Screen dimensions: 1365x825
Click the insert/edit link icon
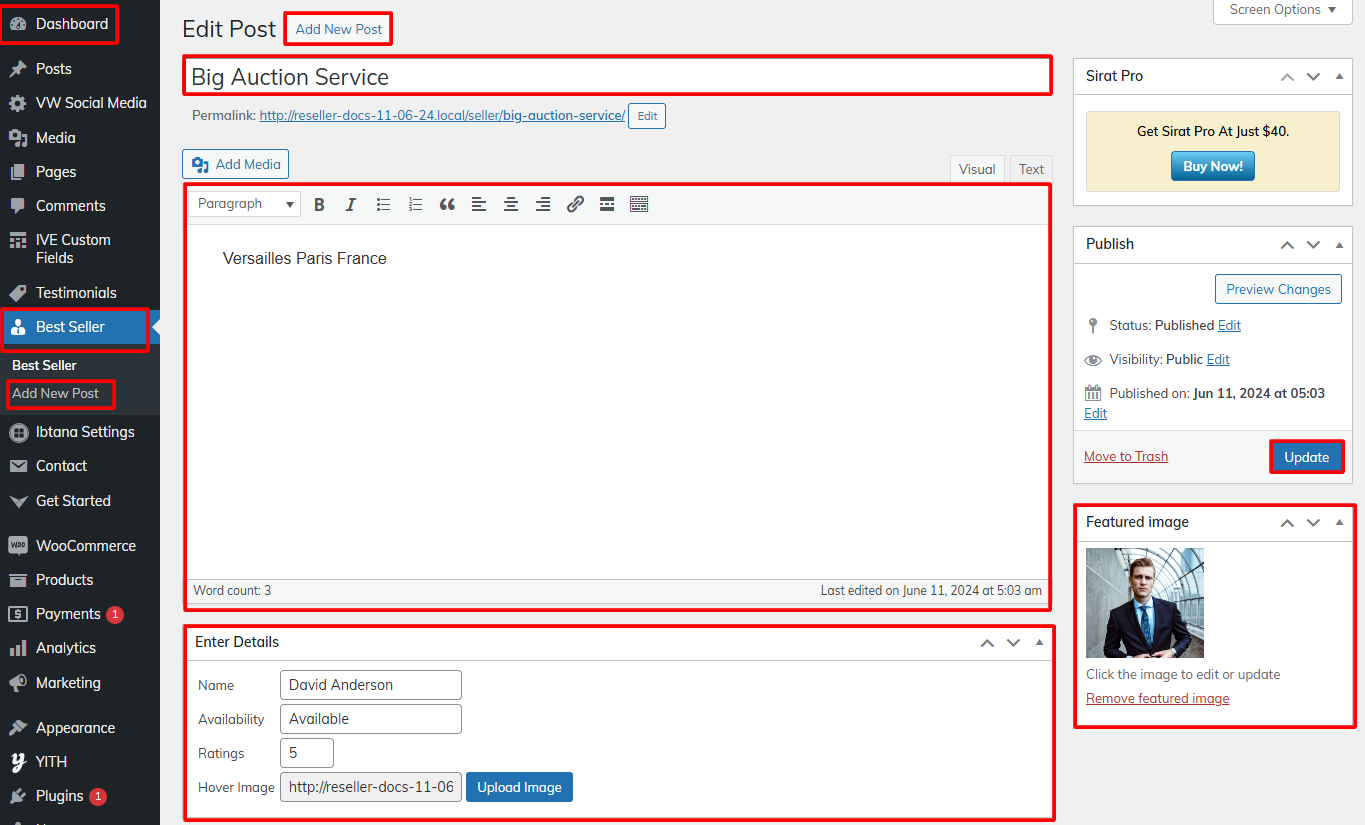575,205
